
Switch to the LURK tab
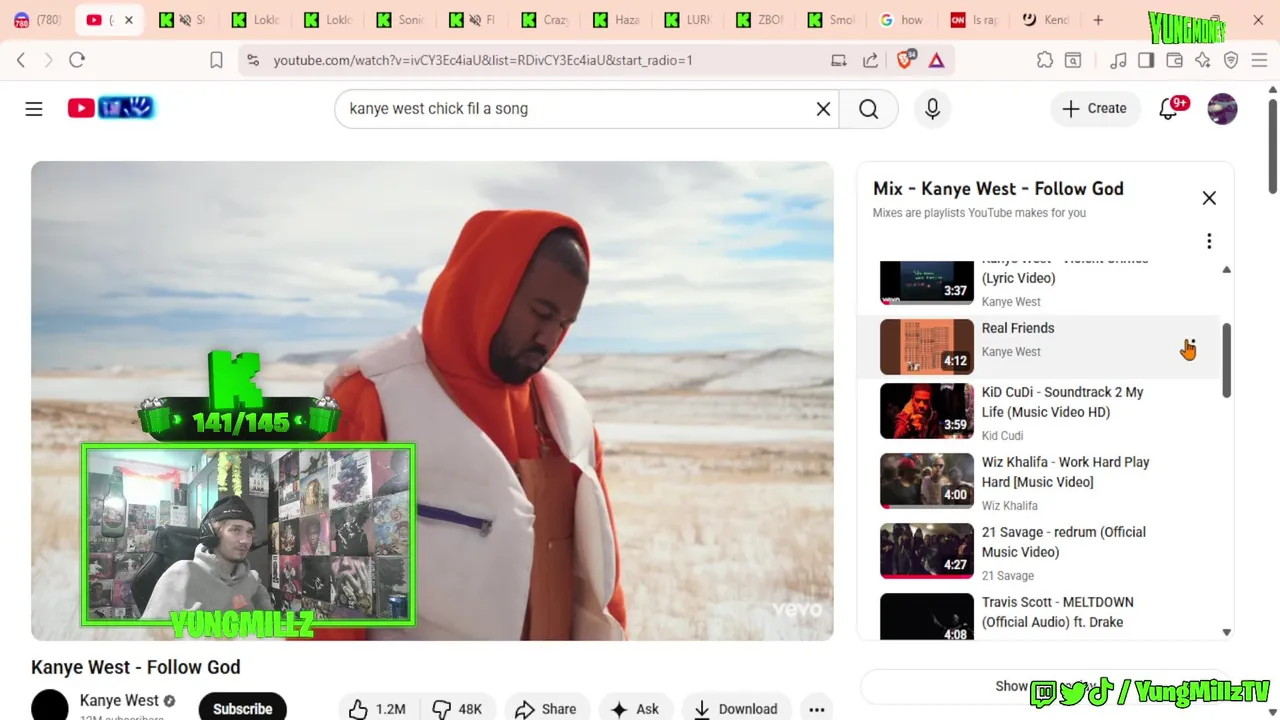[688, 20]
